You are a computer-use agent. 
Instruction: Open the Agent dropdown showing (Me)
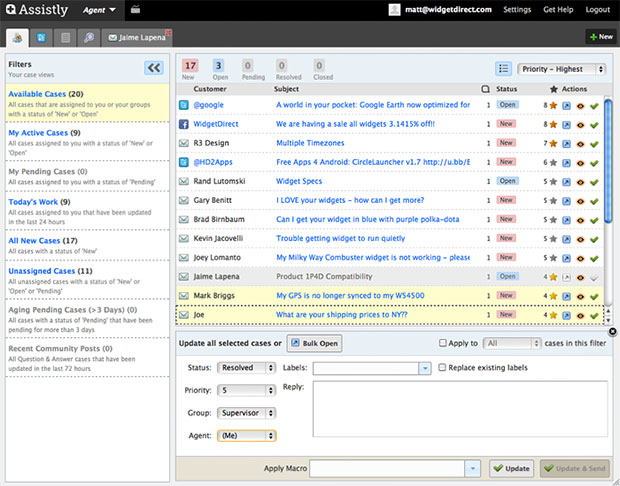tap(246, 436)
